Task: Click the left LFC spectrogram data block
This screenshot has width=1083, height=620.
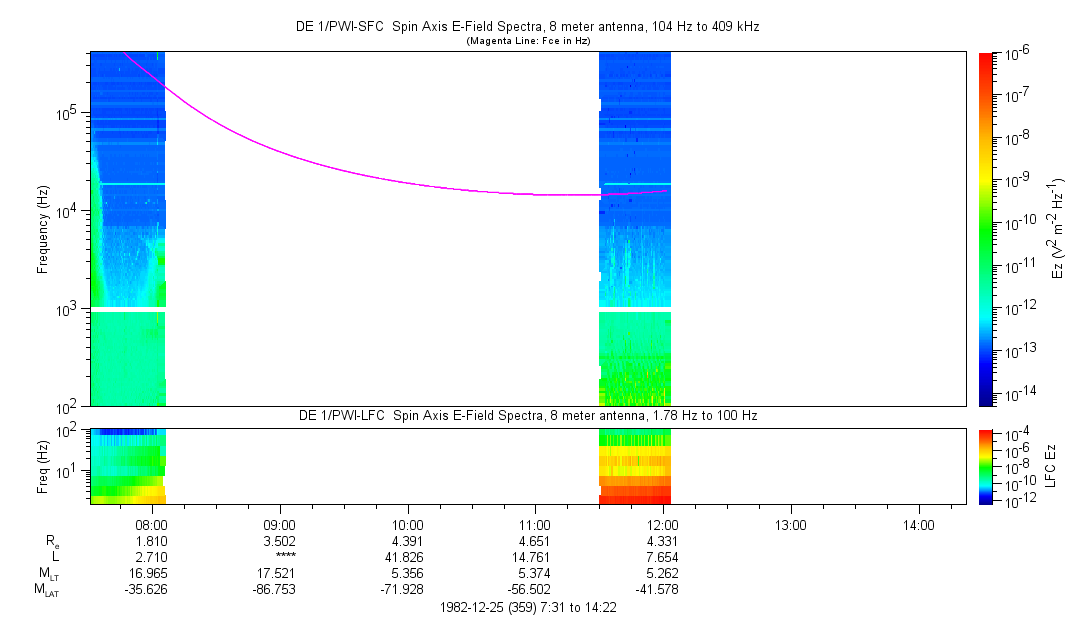Action: [127, 465]
